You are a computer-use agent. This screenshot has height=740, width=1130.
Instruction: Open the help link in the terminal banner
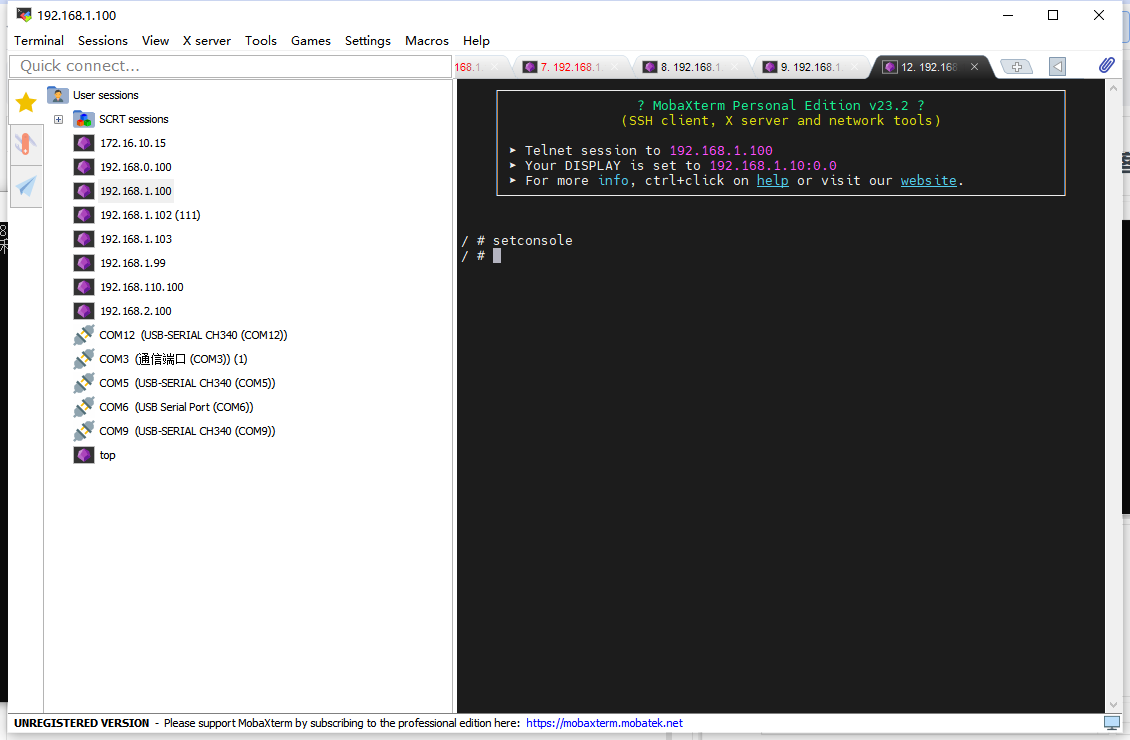coord(773,181)
